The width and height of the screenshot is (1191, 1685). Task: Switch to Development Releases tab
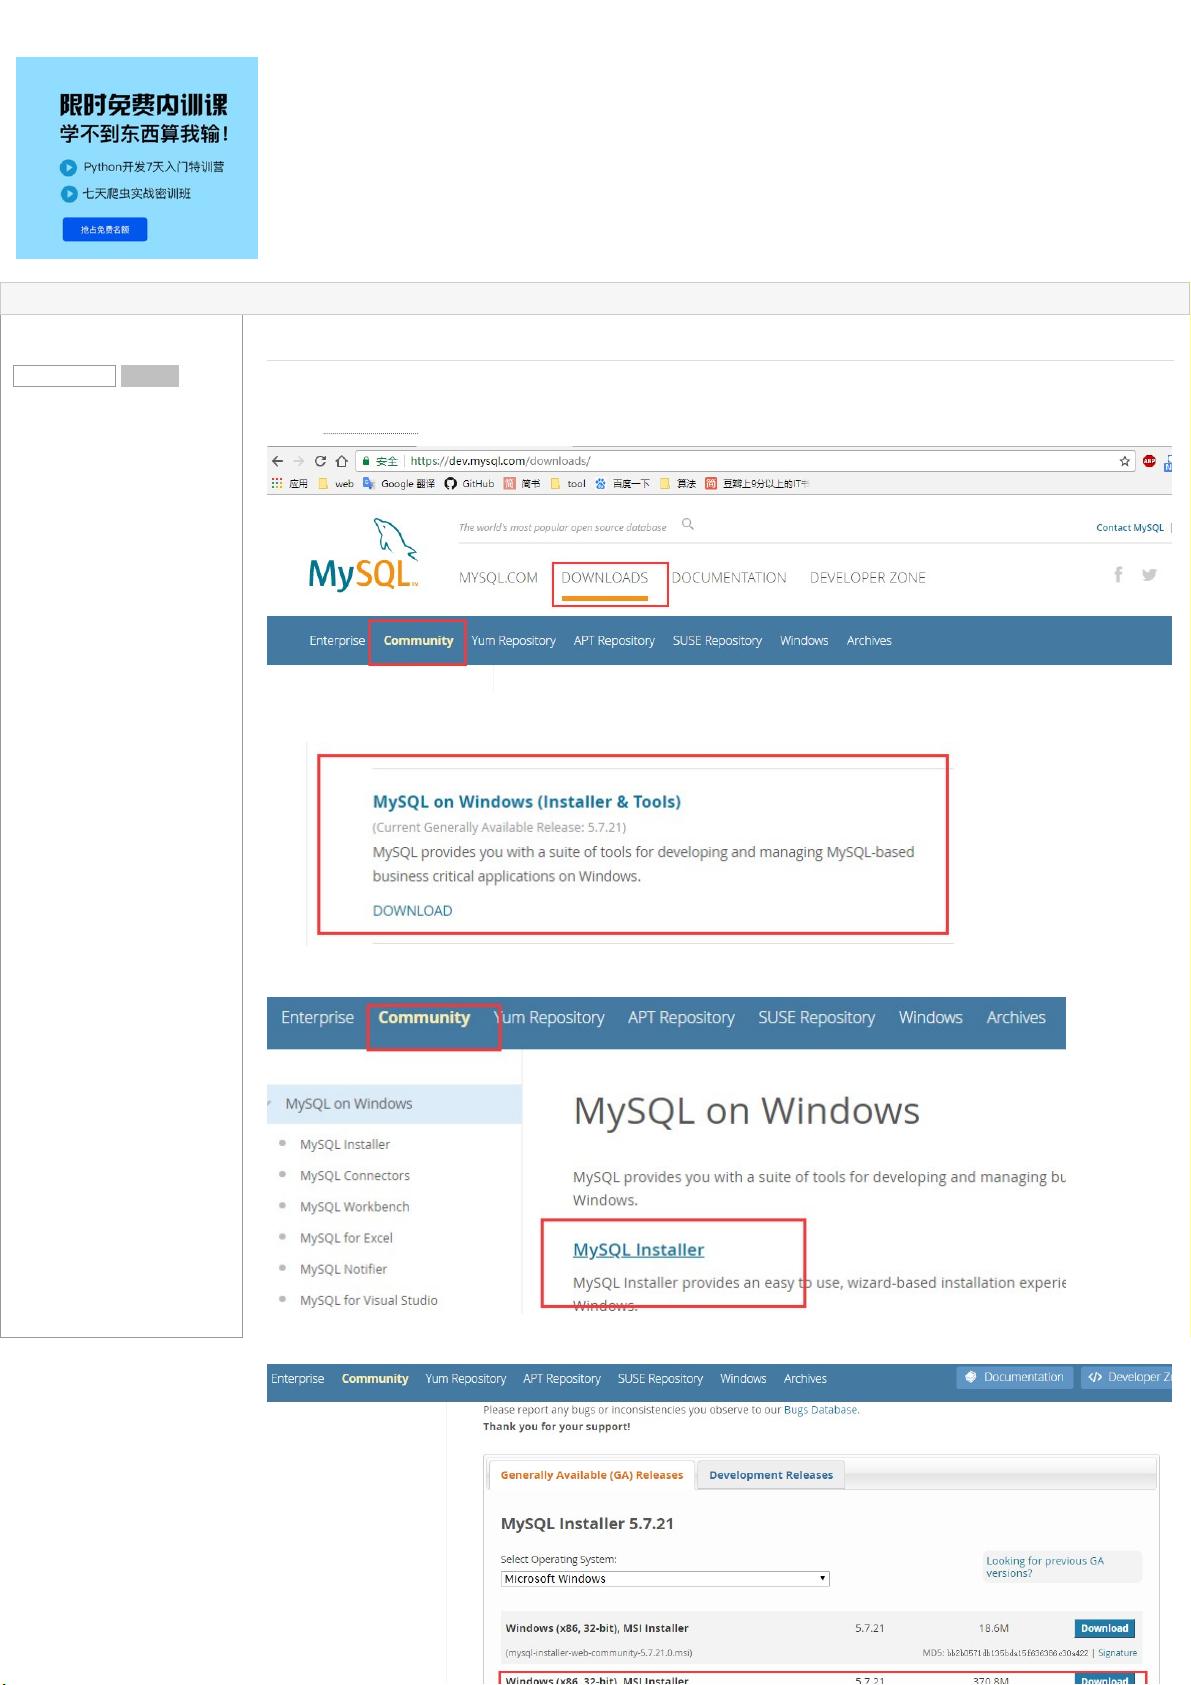(770, 1475)
